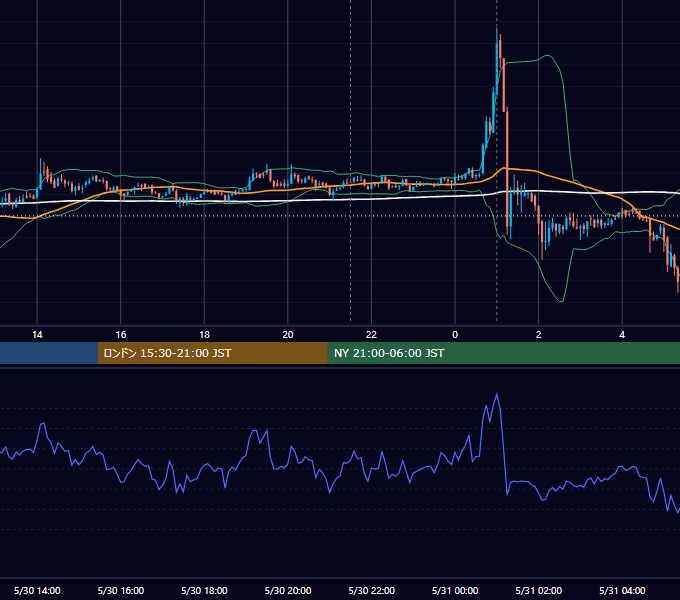Click the 14 hour label on upper axis
The width and height of the screenshot is (680, 600).
pyautogui.click(x=37, y=335)
